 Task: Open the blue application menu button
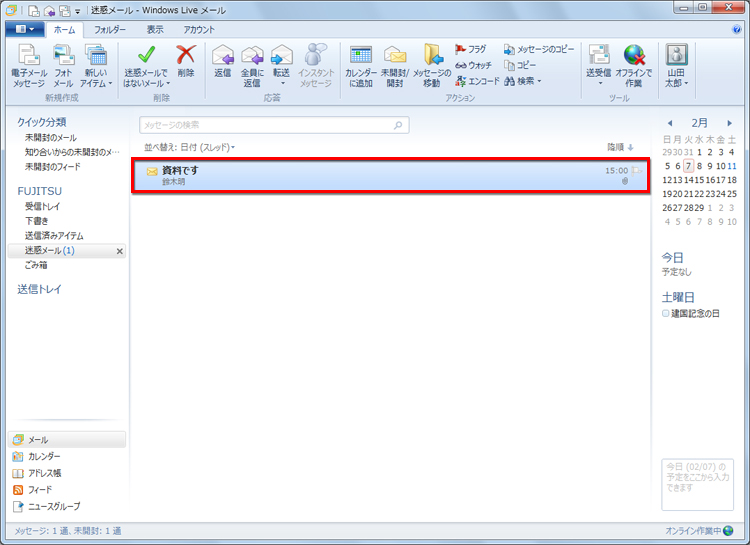pos(25,29)
